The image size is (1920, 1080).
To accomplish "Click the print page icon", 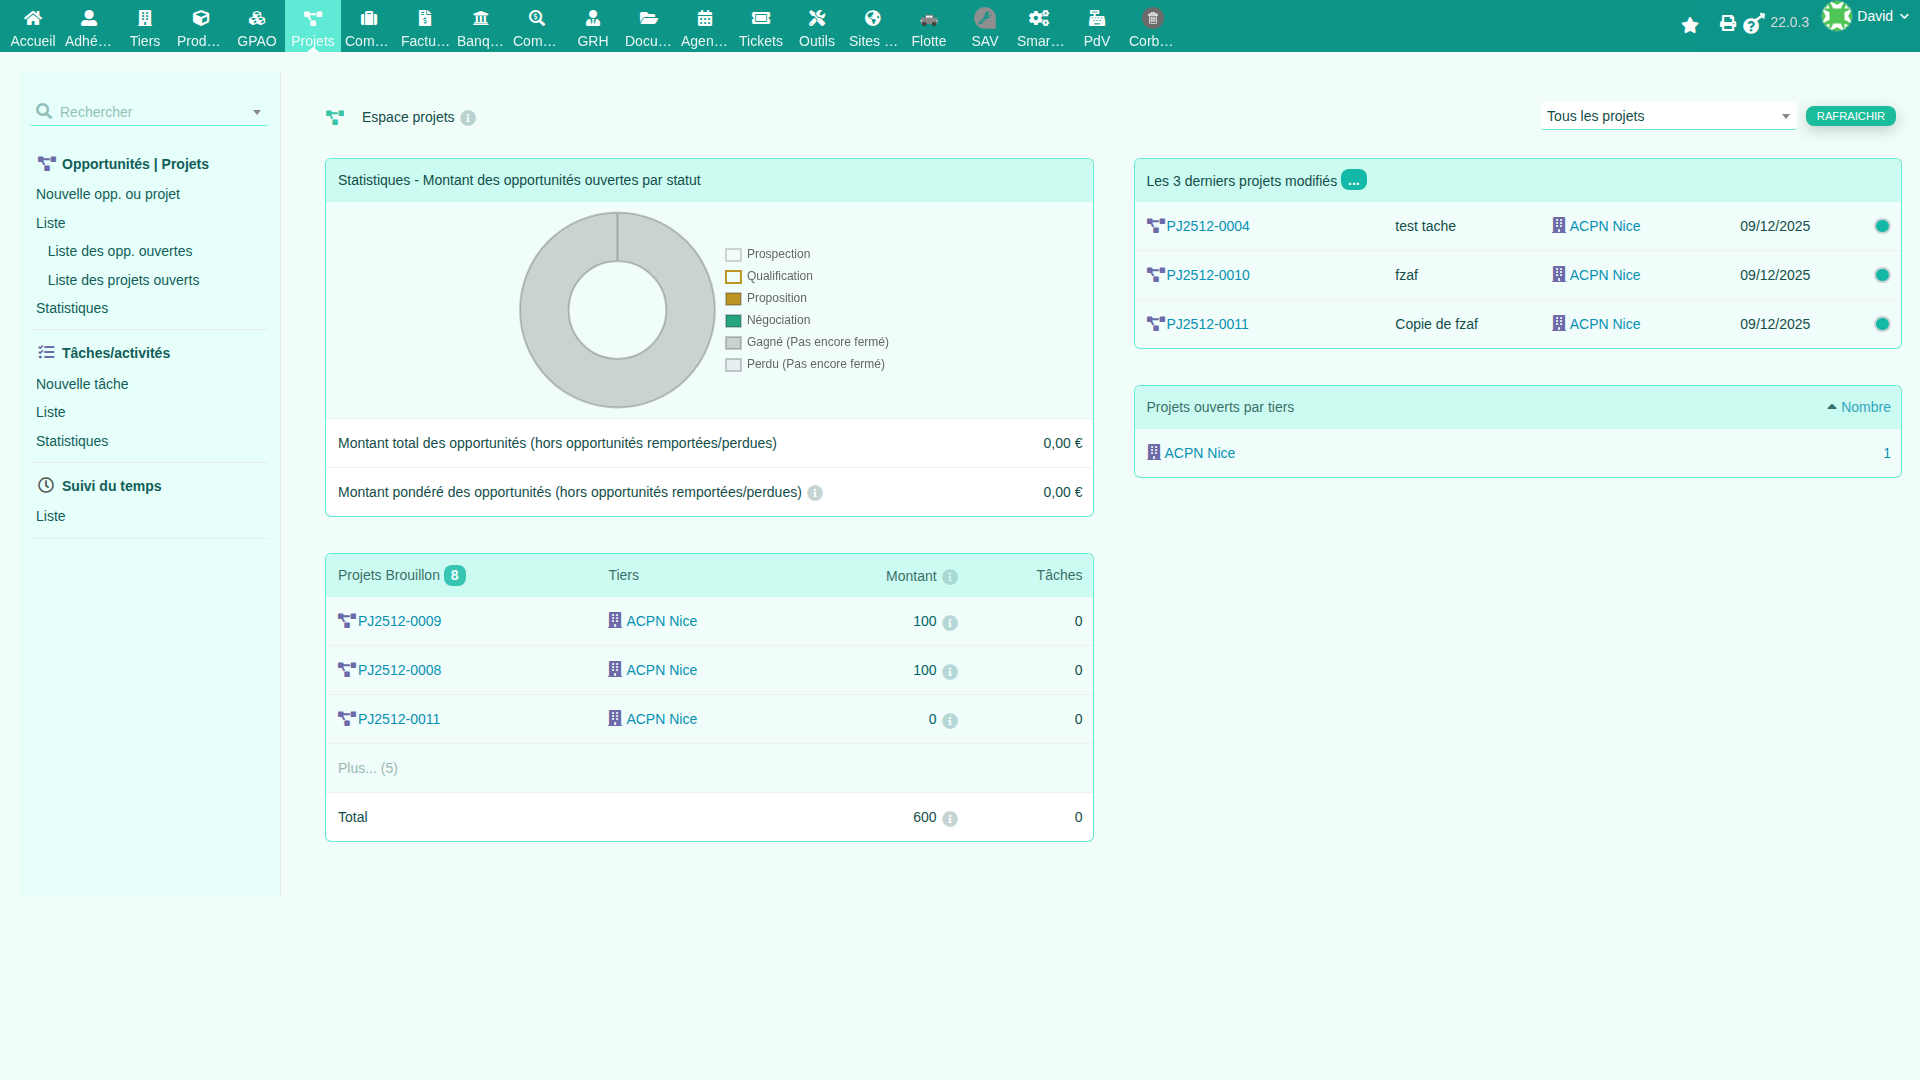I will (x=1727, y=23).
